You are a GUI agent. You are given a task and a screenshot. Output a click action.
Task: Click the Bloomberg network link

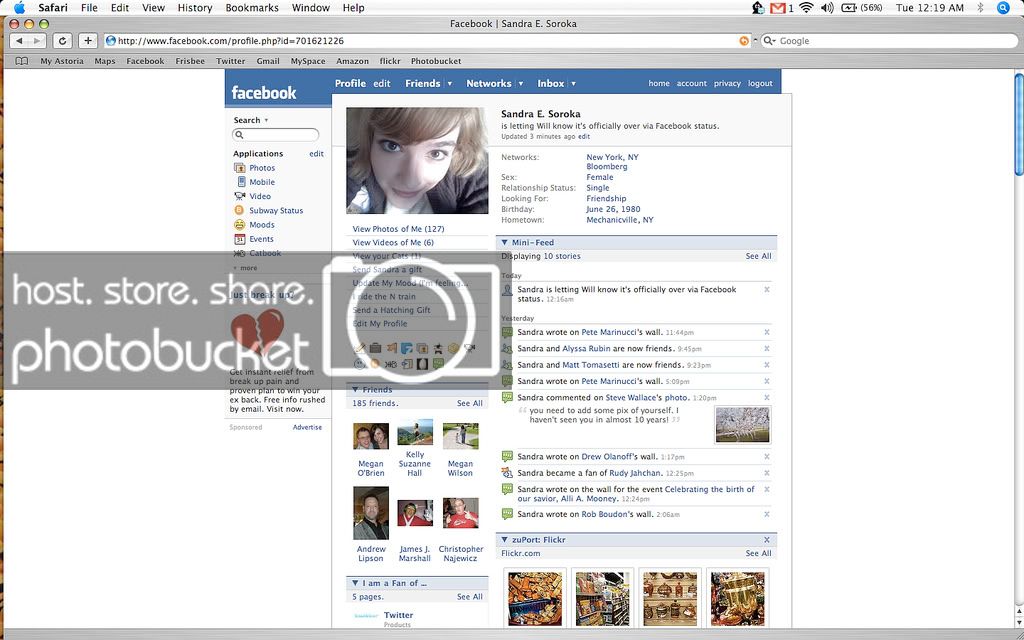coord(607,167)
